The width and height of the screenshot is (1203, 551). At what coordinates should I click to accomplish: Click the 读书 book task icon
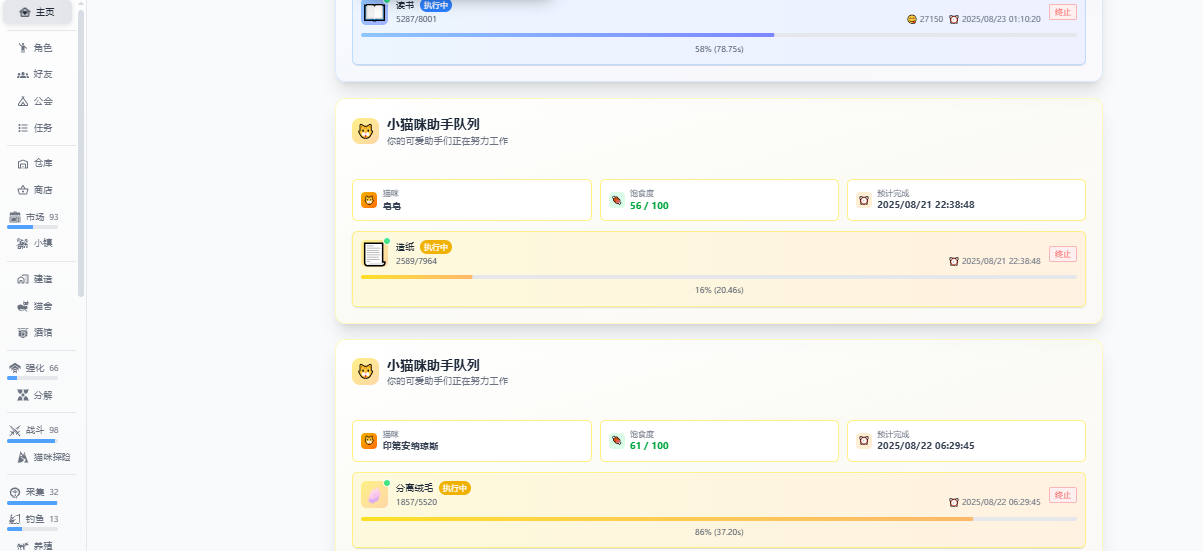[x=374, y=12]
